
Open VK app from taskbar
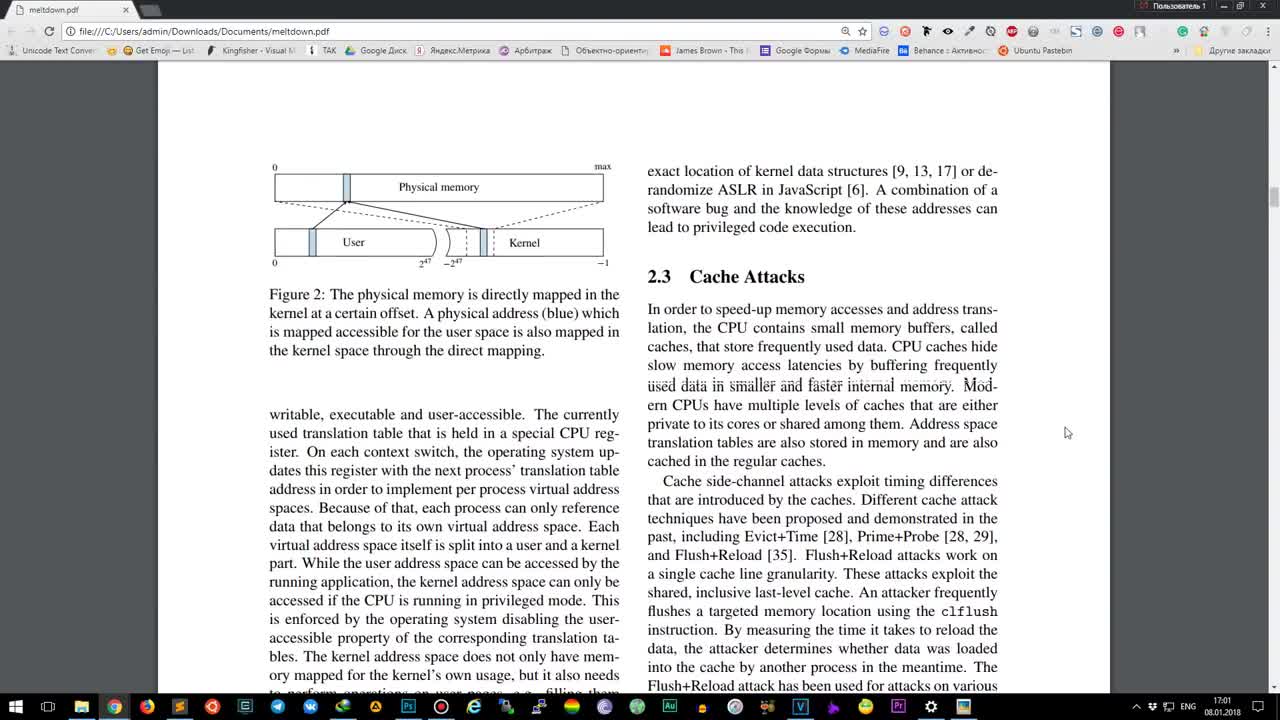pyautogui.click(x=310, y=706)
